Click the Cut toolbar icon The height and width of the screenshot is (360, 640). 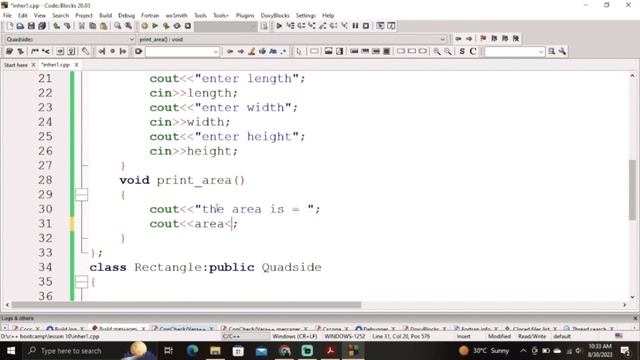tap(82, 26)
